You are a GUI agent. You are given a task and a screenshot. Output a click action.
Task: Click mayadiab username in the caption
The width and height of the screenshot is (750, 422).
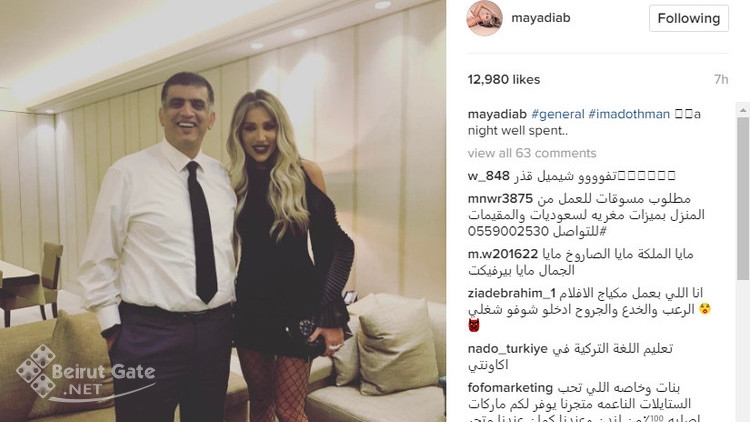tap(497, 114)
